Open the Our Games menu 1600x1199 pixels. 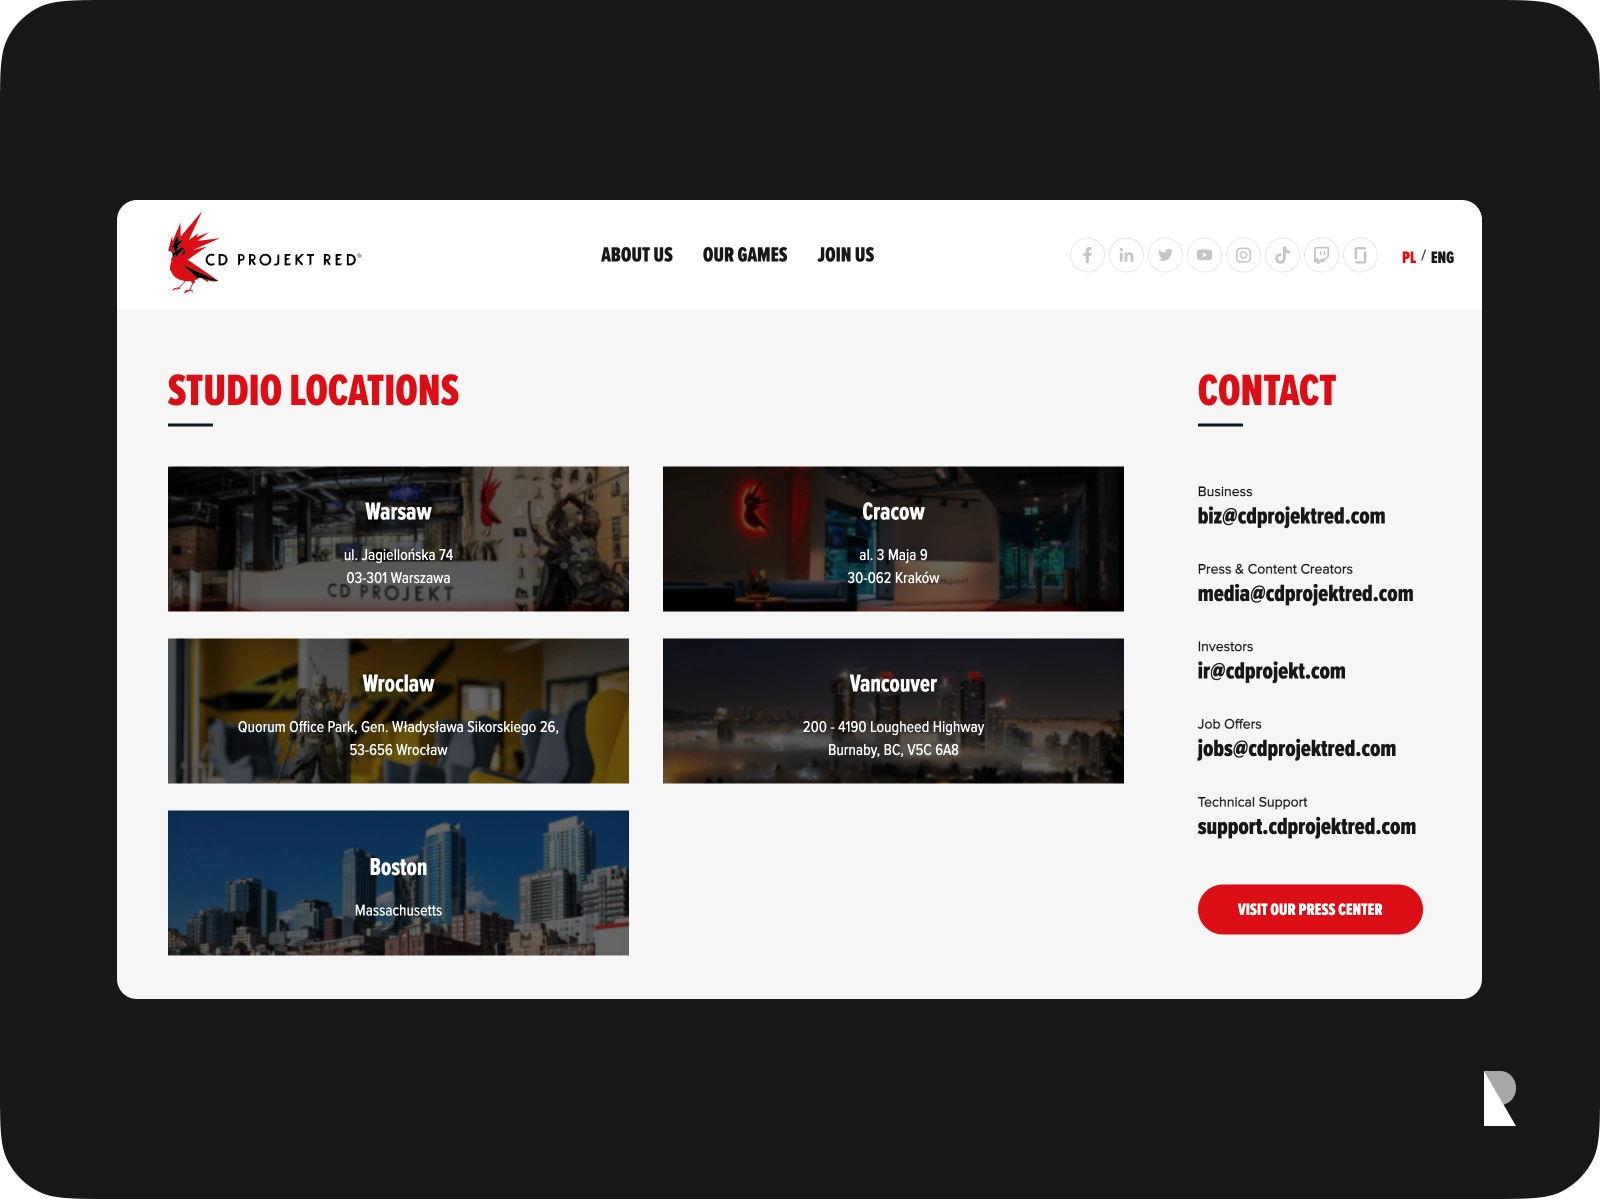(745, 255)
